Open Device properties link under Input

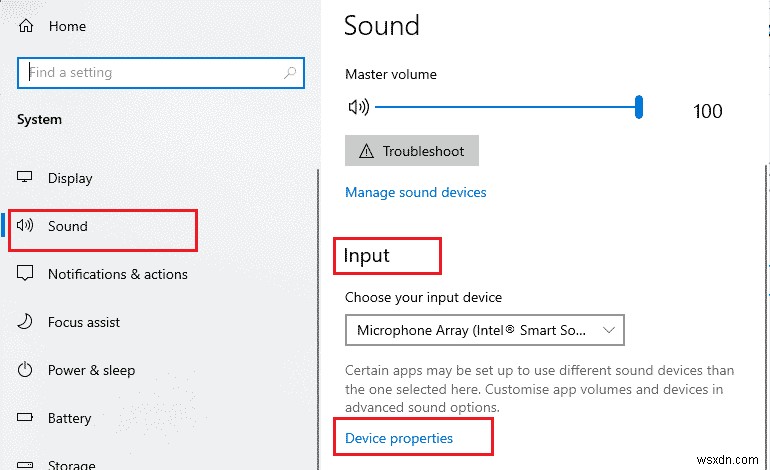pyautogui.click(x=399, y=438)
